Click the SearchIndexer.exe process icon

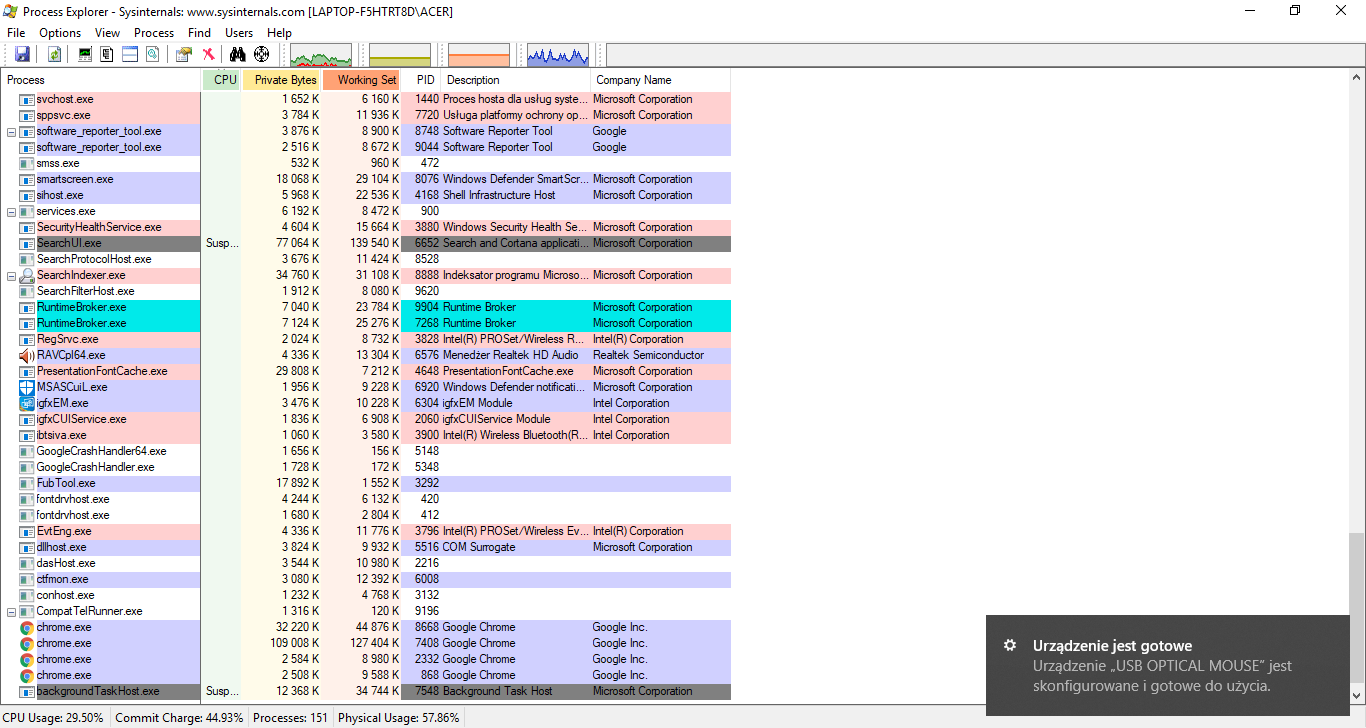click(x=27, y=275)
